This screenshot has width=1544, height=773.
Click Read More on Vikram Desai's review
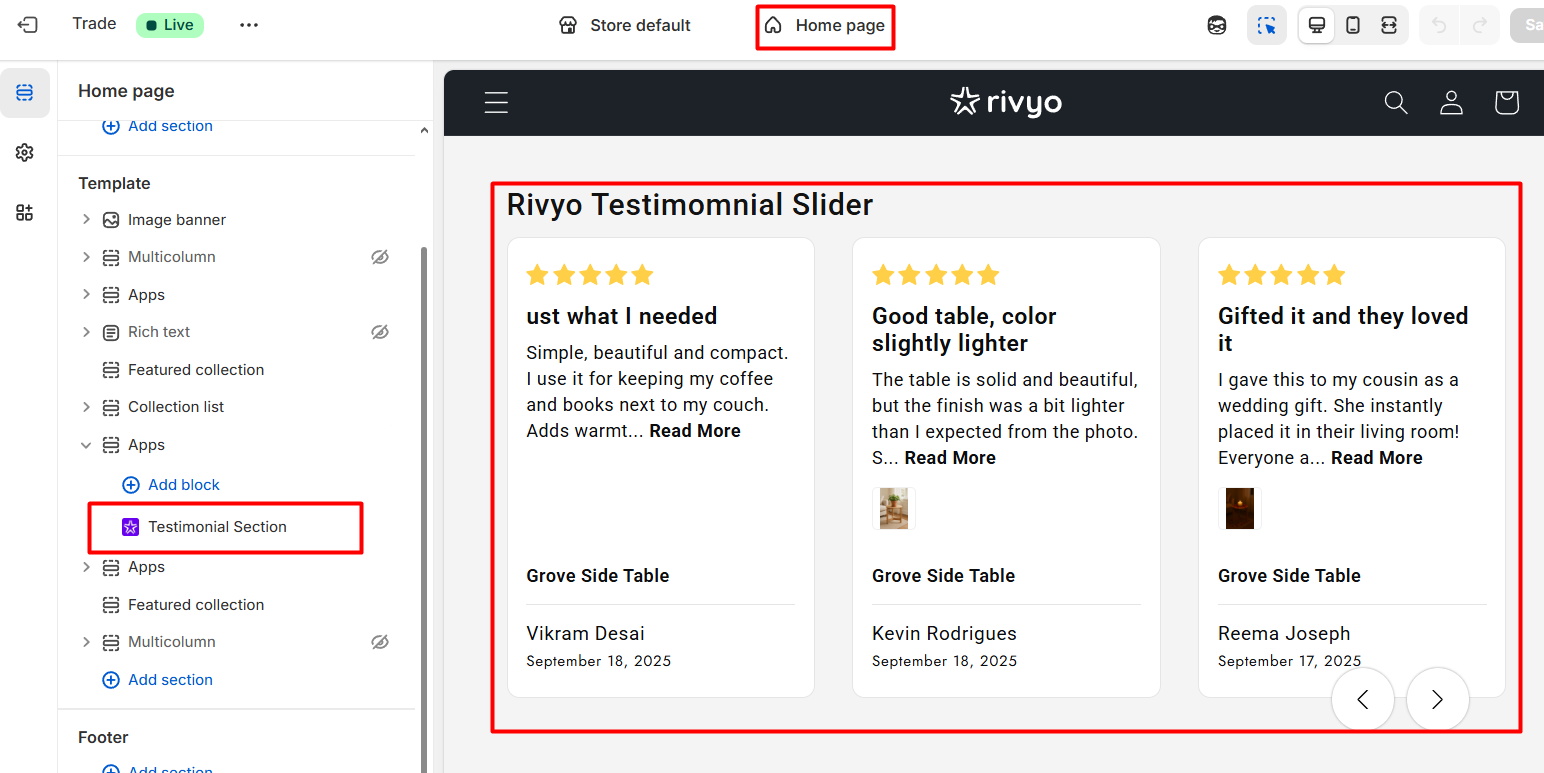pos(695,431)
